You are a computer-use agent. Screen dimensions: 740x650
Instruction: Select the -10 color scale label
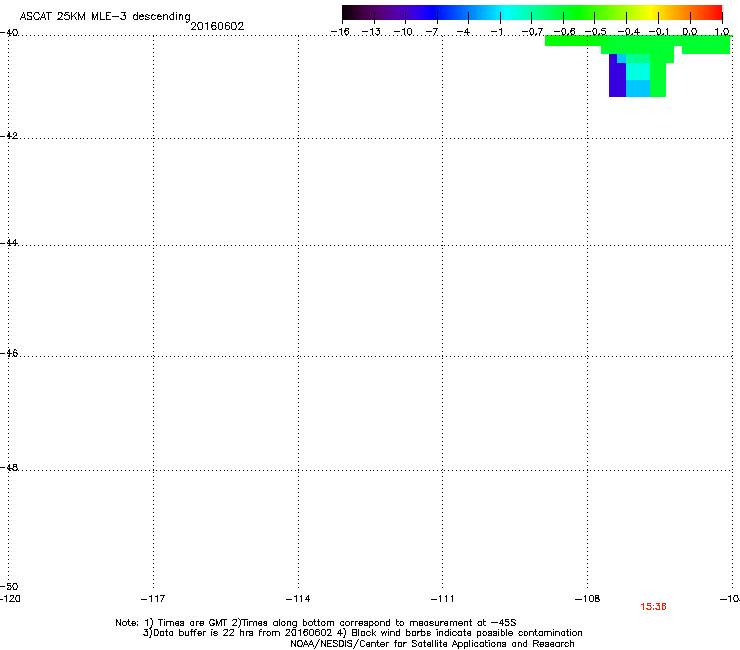[403, 32]
